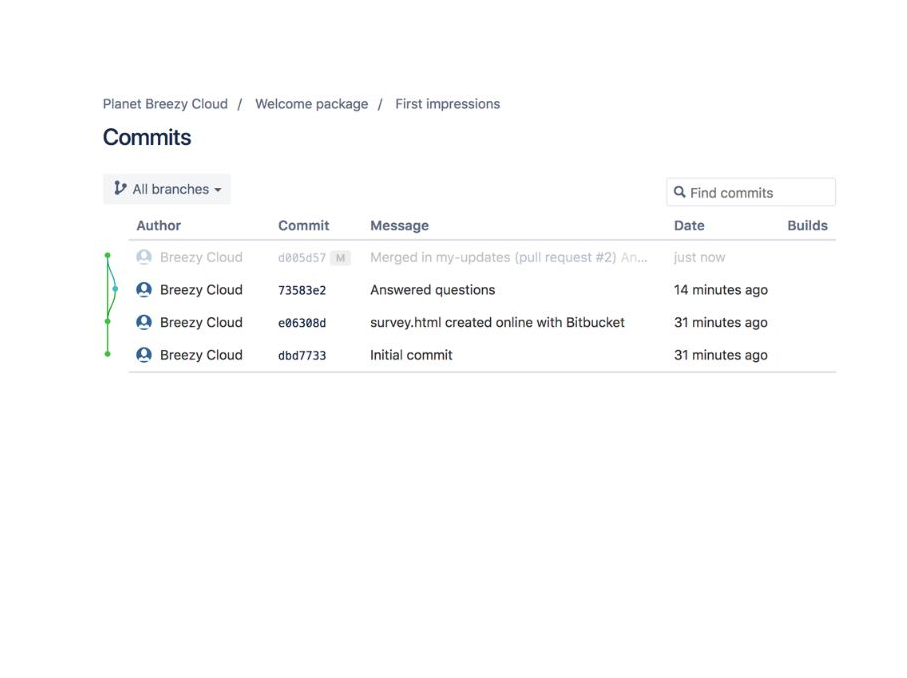Open commit hash 73583e2
907x678 pixels.
[302, 291]
